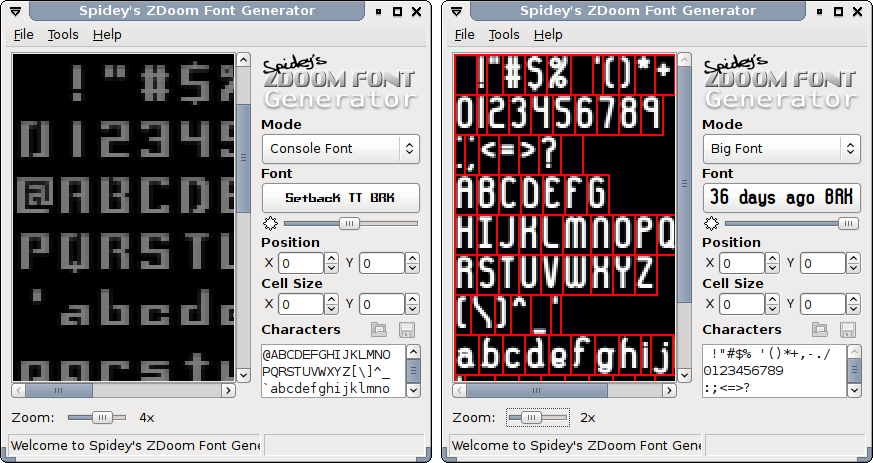Open Tools menu in the right window
Viewport: 873px width, 463px height.
pos(504,34)
